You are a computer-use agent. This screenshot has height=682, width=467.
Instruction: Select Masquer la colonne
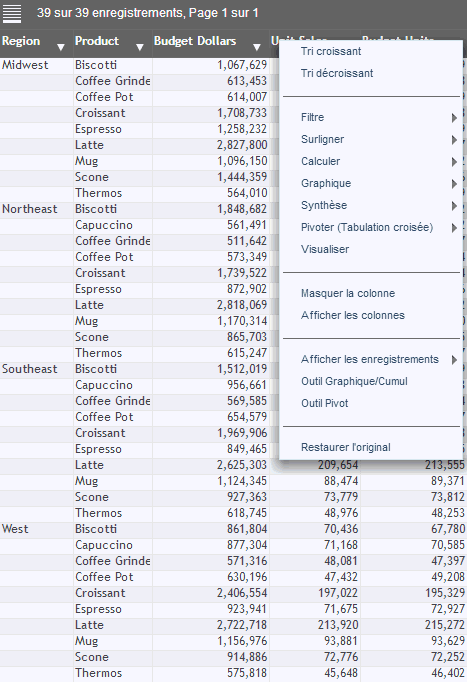click(x=348, y=293)
